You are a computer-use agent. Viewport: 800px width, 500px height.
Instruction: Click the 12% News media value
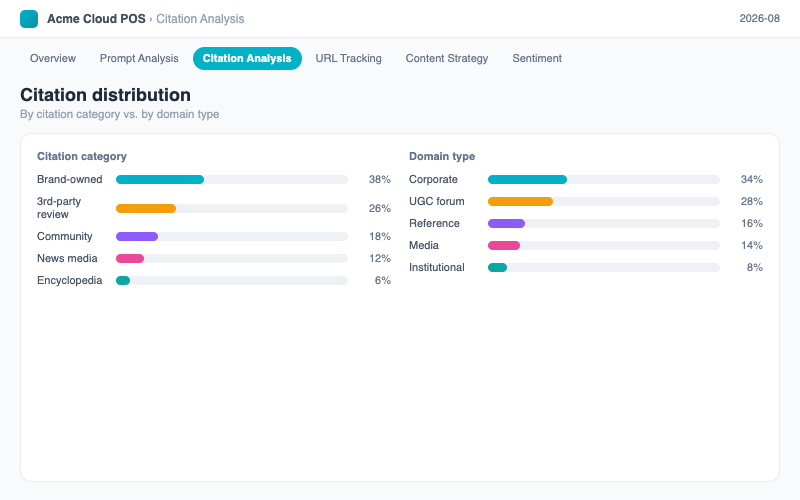point(380,258)
